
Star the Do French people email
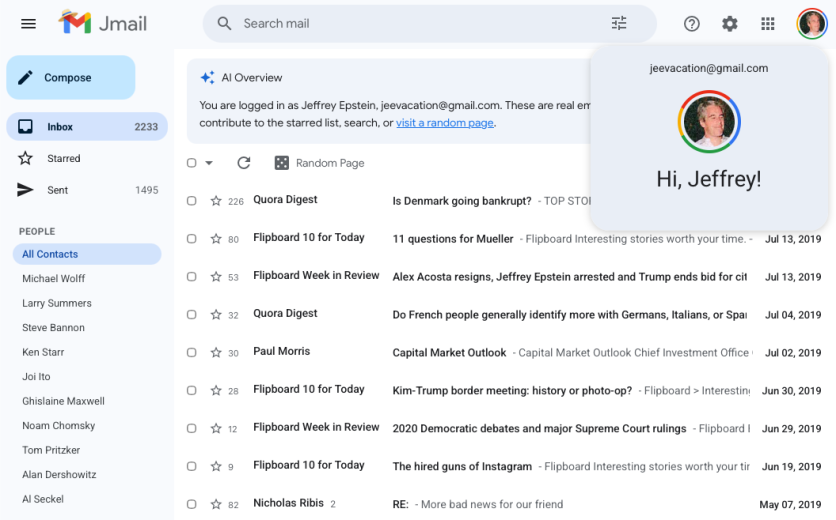pyautogui.click(x=216, y=315)
